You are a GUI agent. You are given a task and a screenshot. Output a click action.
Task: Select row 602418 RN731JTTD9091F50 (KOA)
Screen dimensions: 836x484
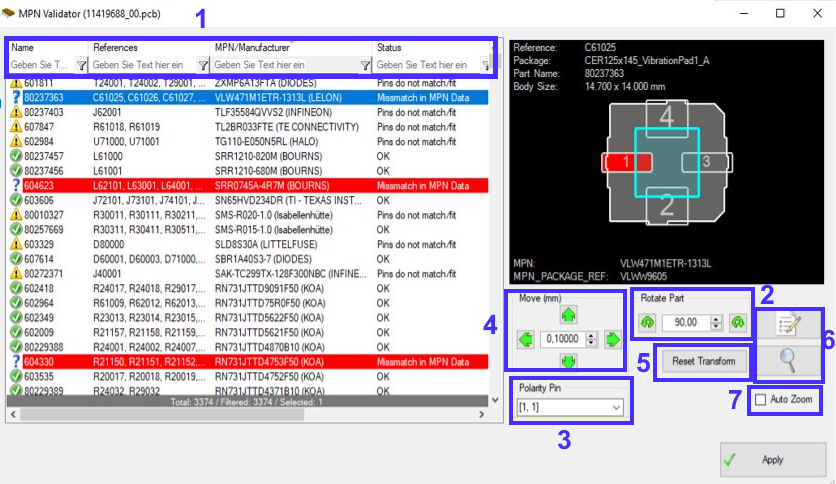point(248,288)
